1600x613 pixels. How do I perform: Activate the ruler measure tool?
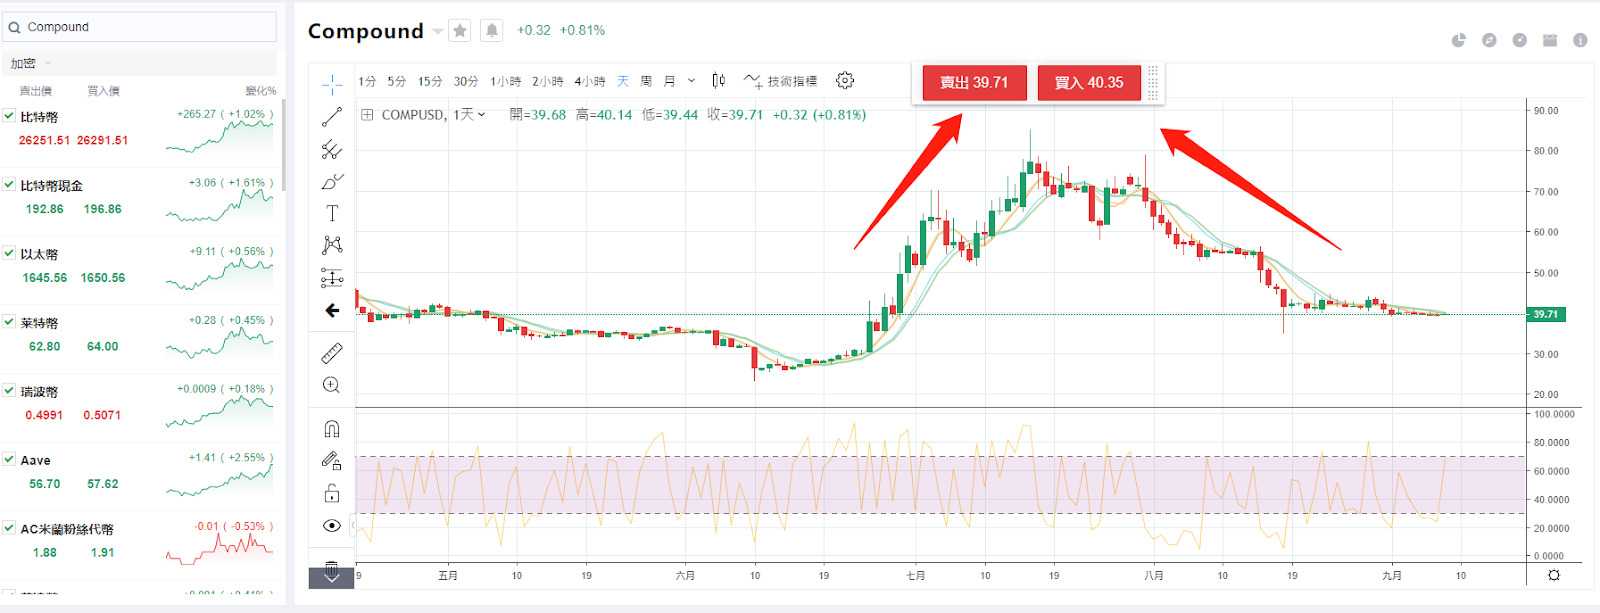pos(332,353)
